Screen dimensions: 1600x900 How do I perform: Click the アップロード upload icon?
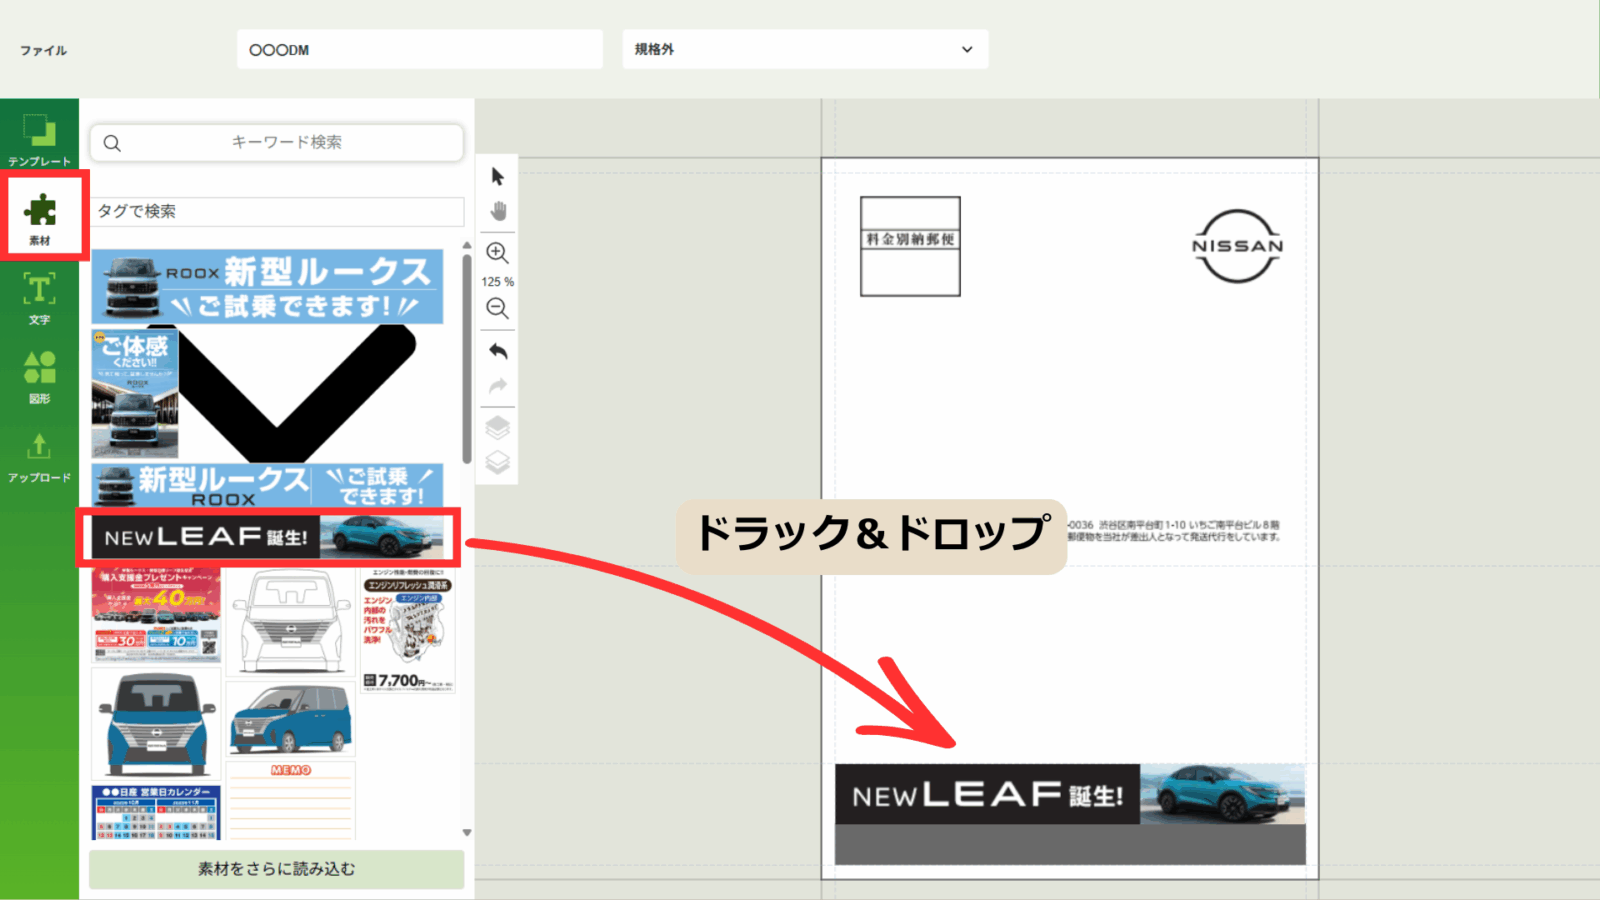39,456
